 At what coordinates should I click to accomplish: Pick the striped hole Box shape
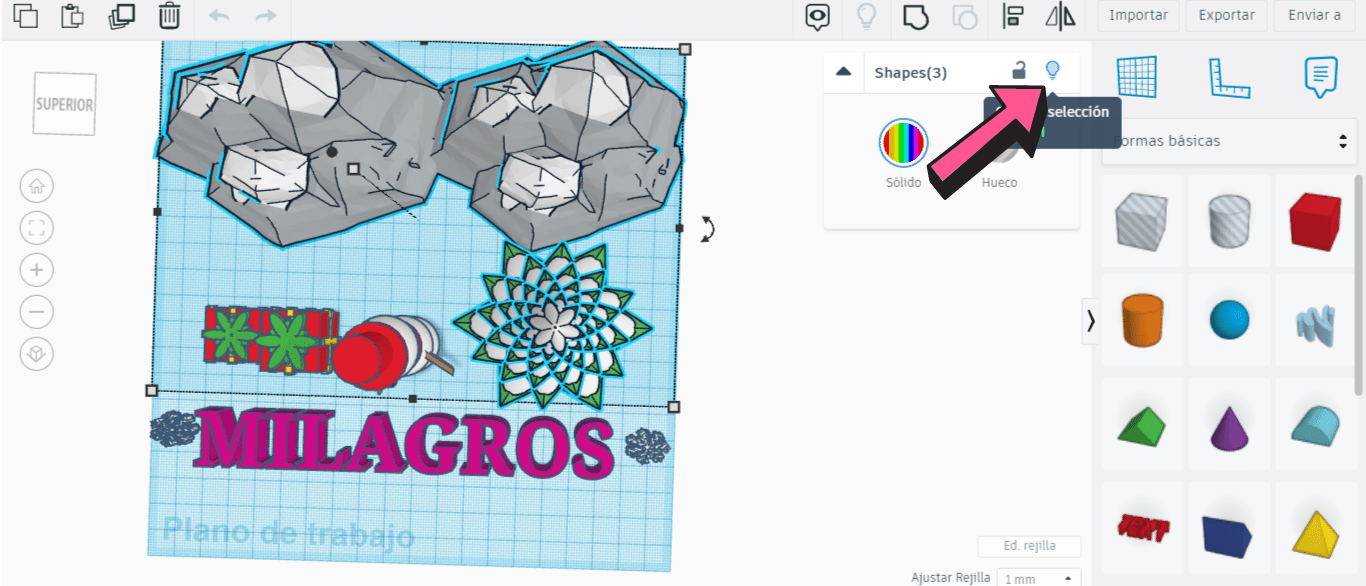point(1142,221)
